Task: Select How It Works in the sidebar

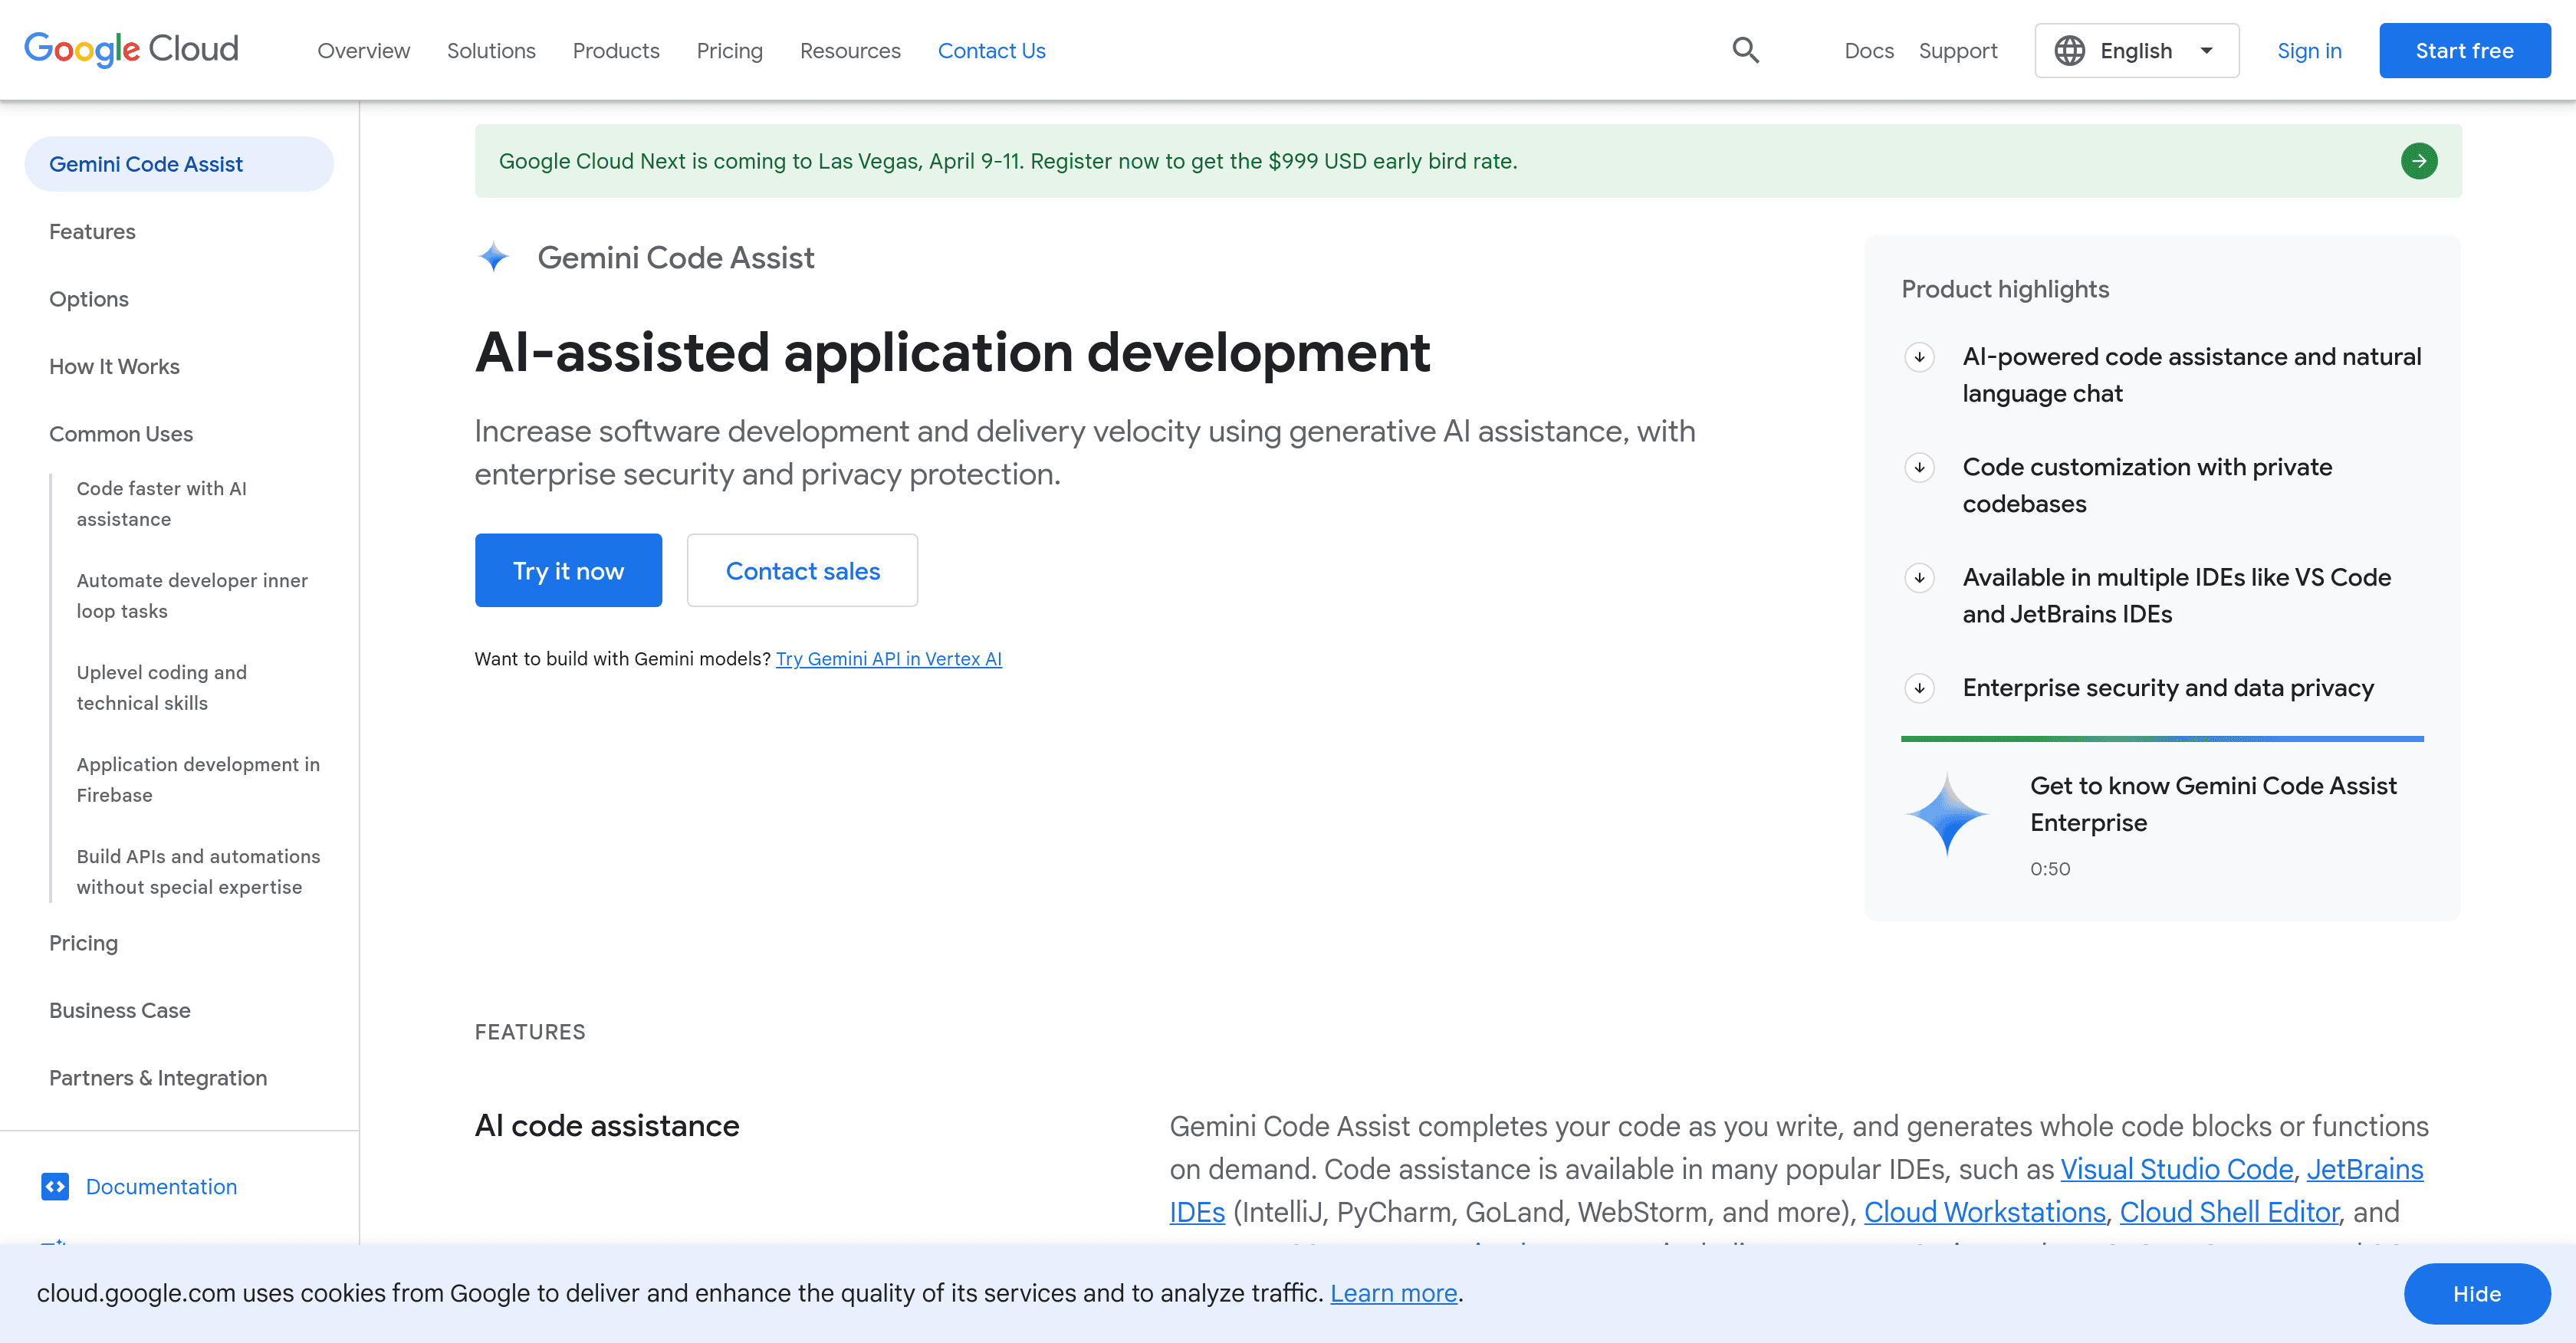Action: tap(114, 366)
